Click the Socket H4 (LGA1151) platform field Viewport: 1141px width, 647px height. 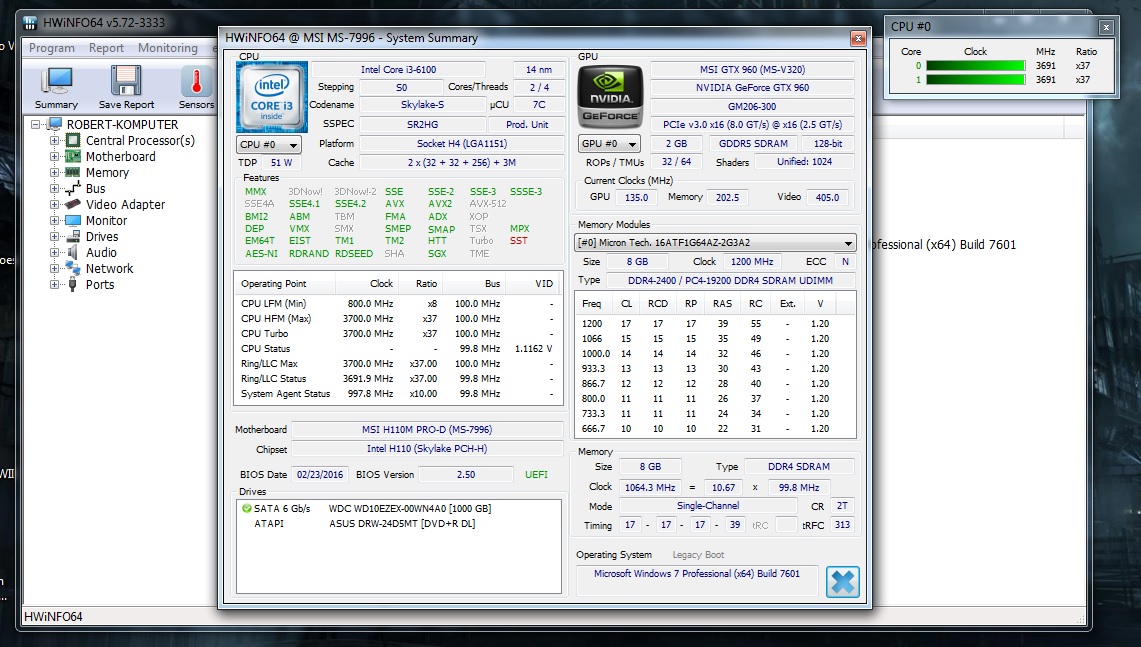(x=461, y=143)
